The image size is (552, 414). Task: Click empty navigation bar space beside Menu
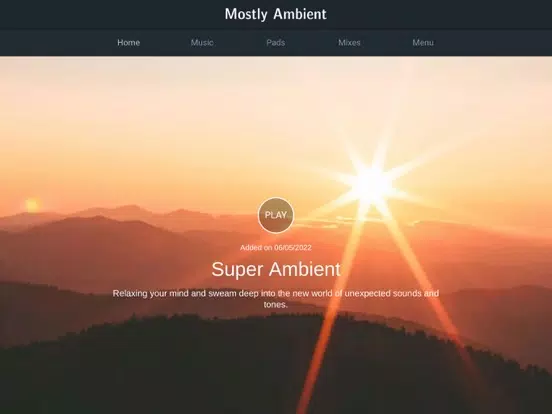493,43
